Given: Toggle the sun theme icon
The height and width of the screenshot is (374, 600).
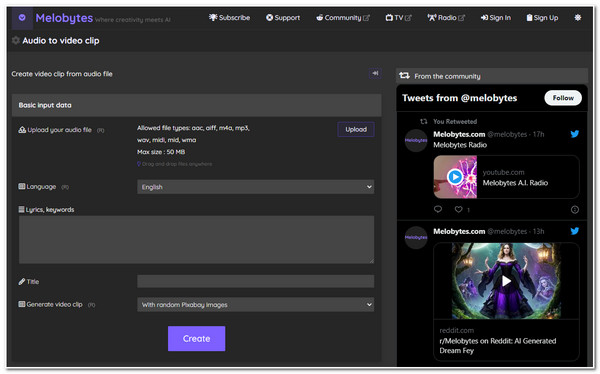Looking at the screenshot, I should click(577, 18).
